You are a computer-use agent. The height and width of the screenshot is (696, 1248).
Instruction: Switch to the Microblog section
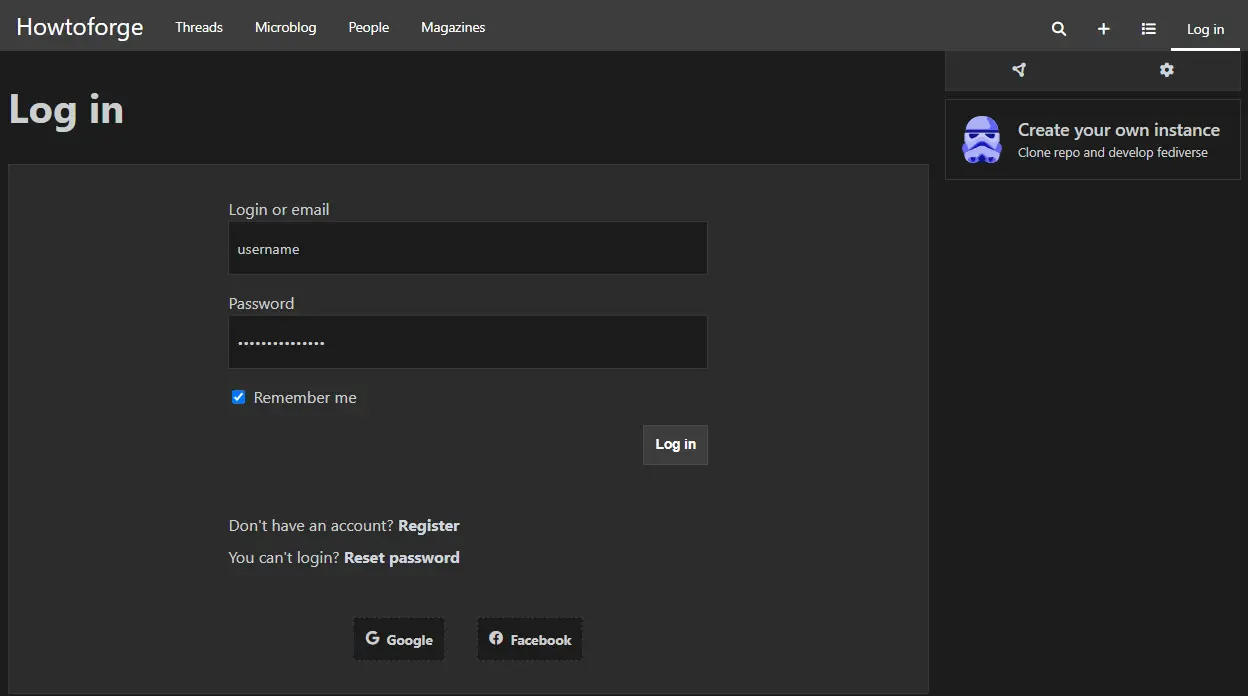[x=285, y=27]
